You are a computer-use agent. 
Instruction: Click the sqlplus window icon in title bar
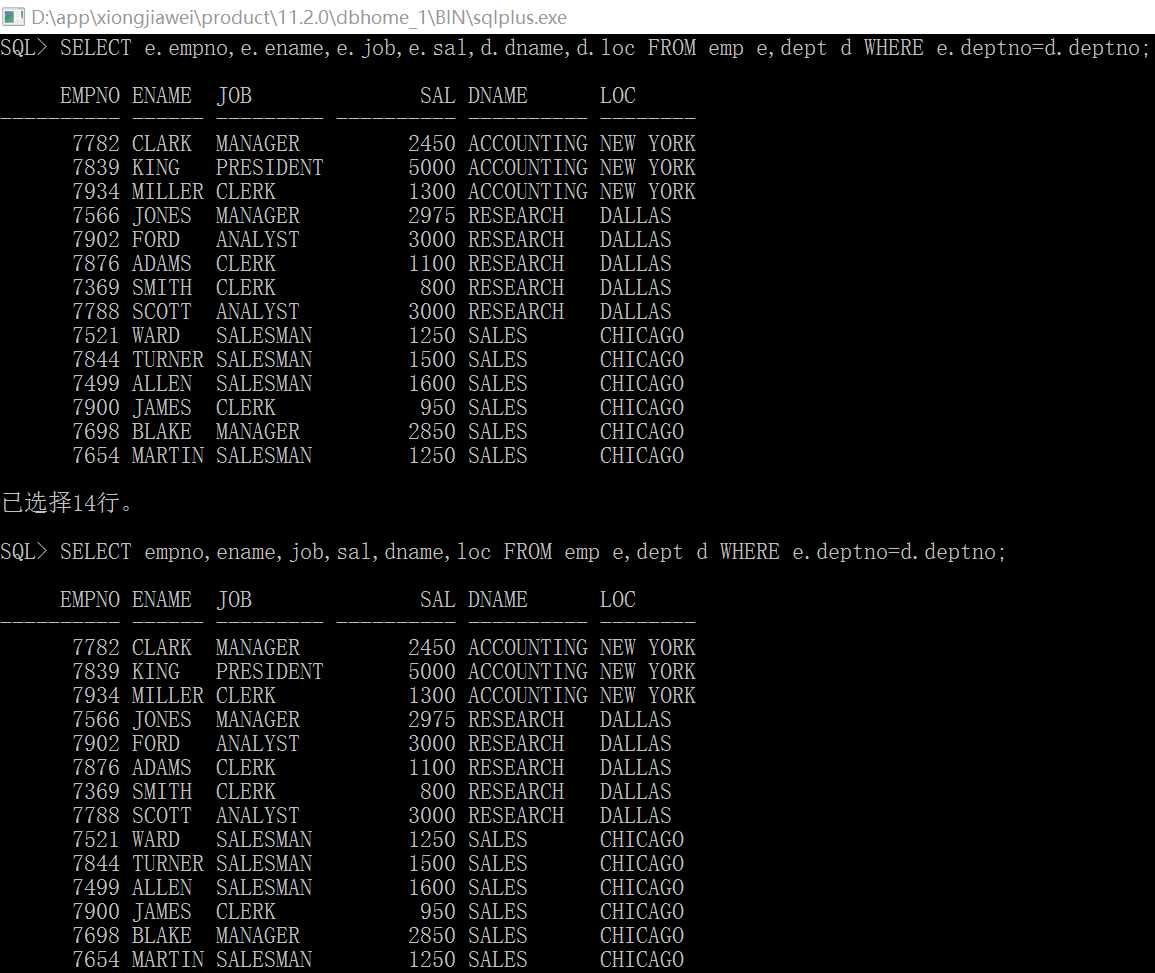13,16
